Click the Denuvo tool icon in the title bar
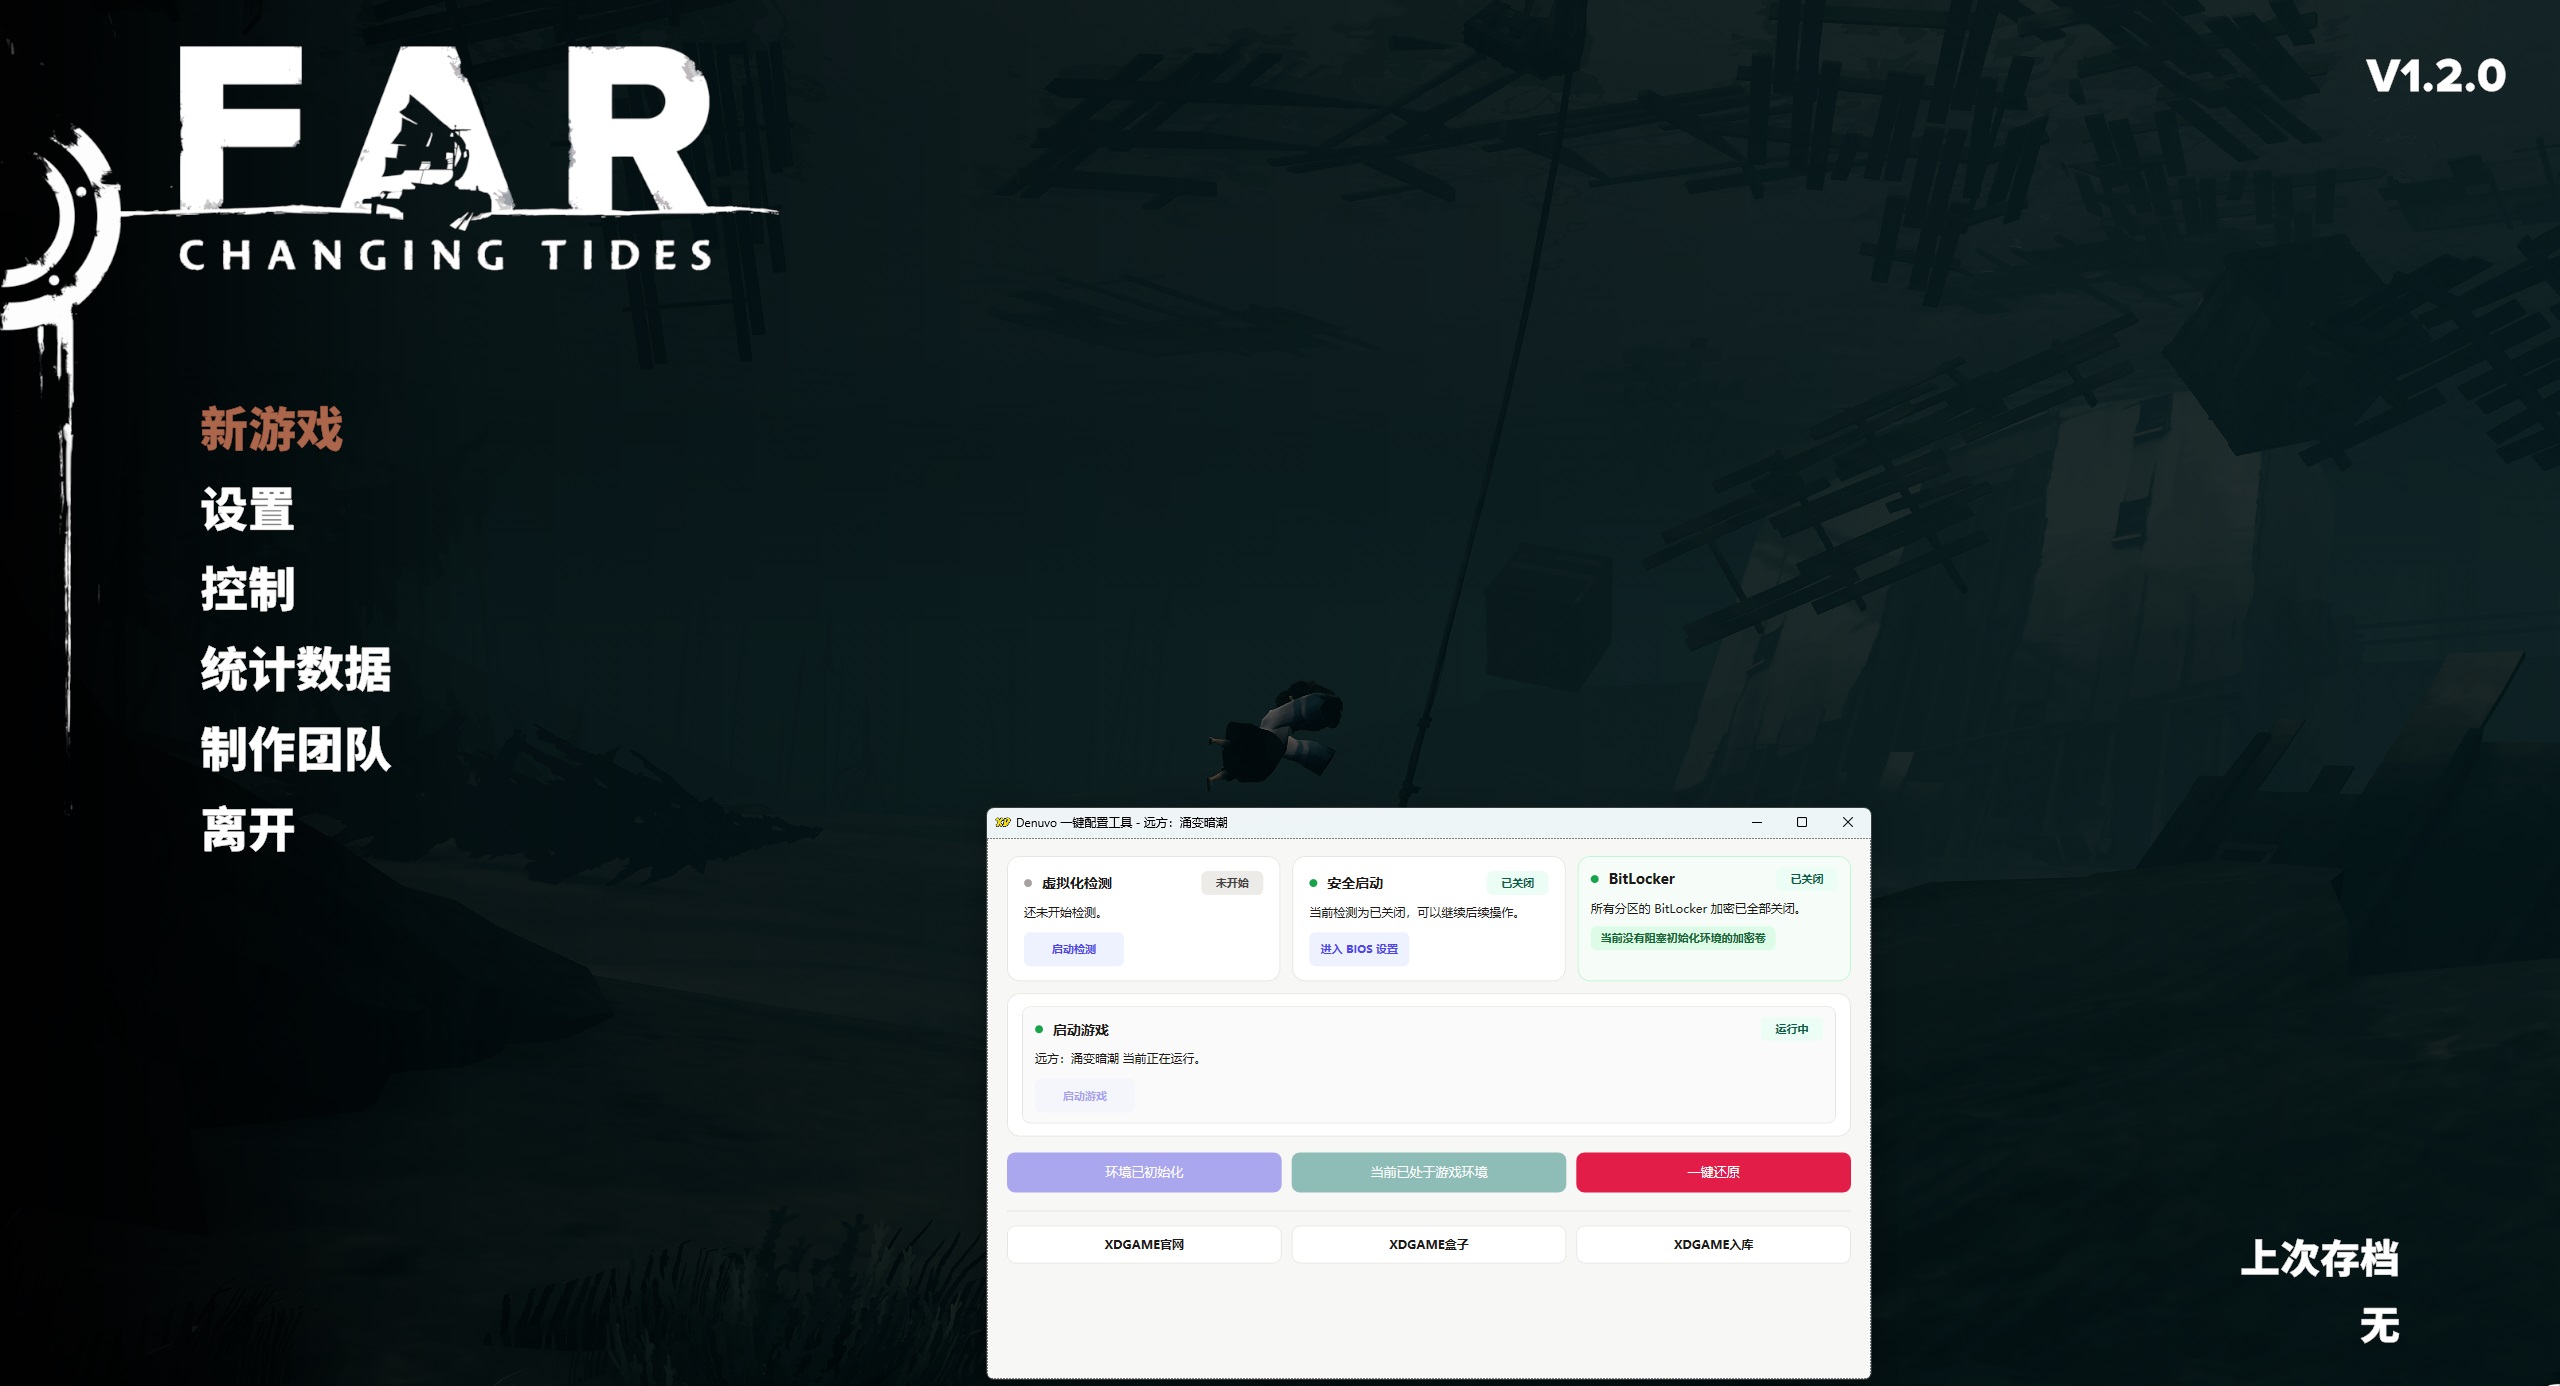2560x1386 pixels. click(1004, 822)
